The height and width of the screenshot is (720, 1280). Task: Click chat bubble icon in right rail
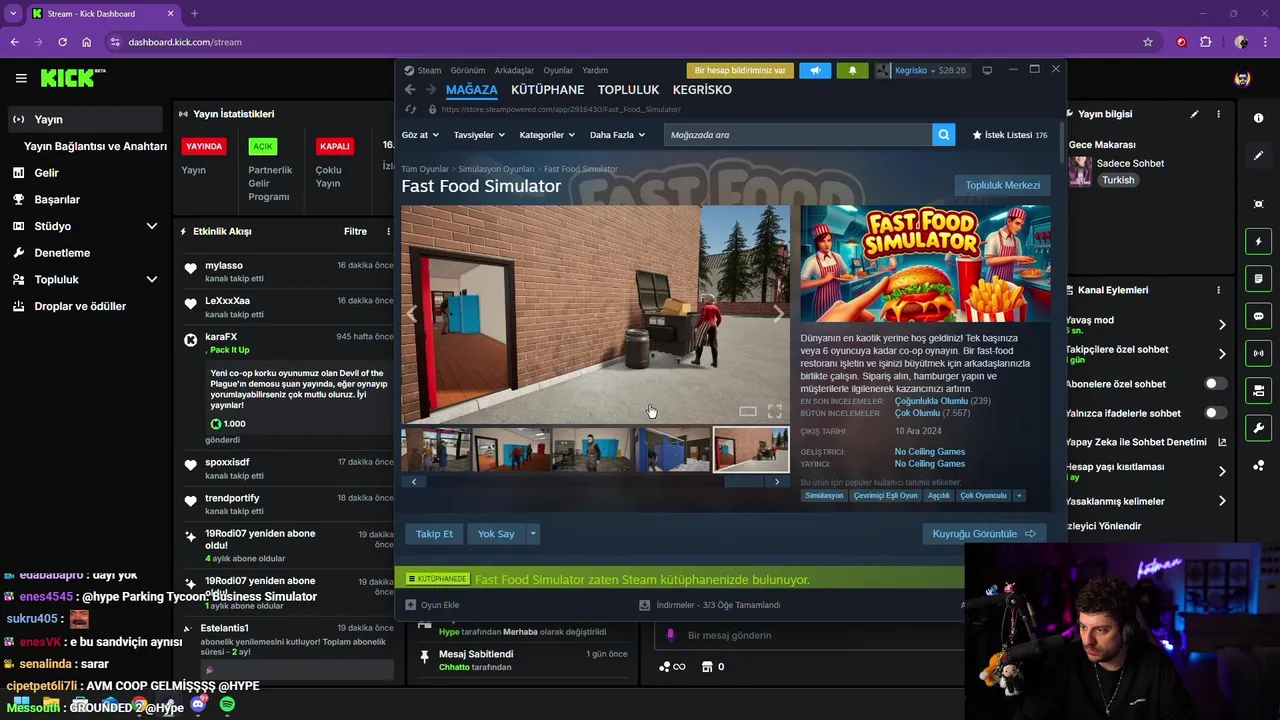point(1258,316)
